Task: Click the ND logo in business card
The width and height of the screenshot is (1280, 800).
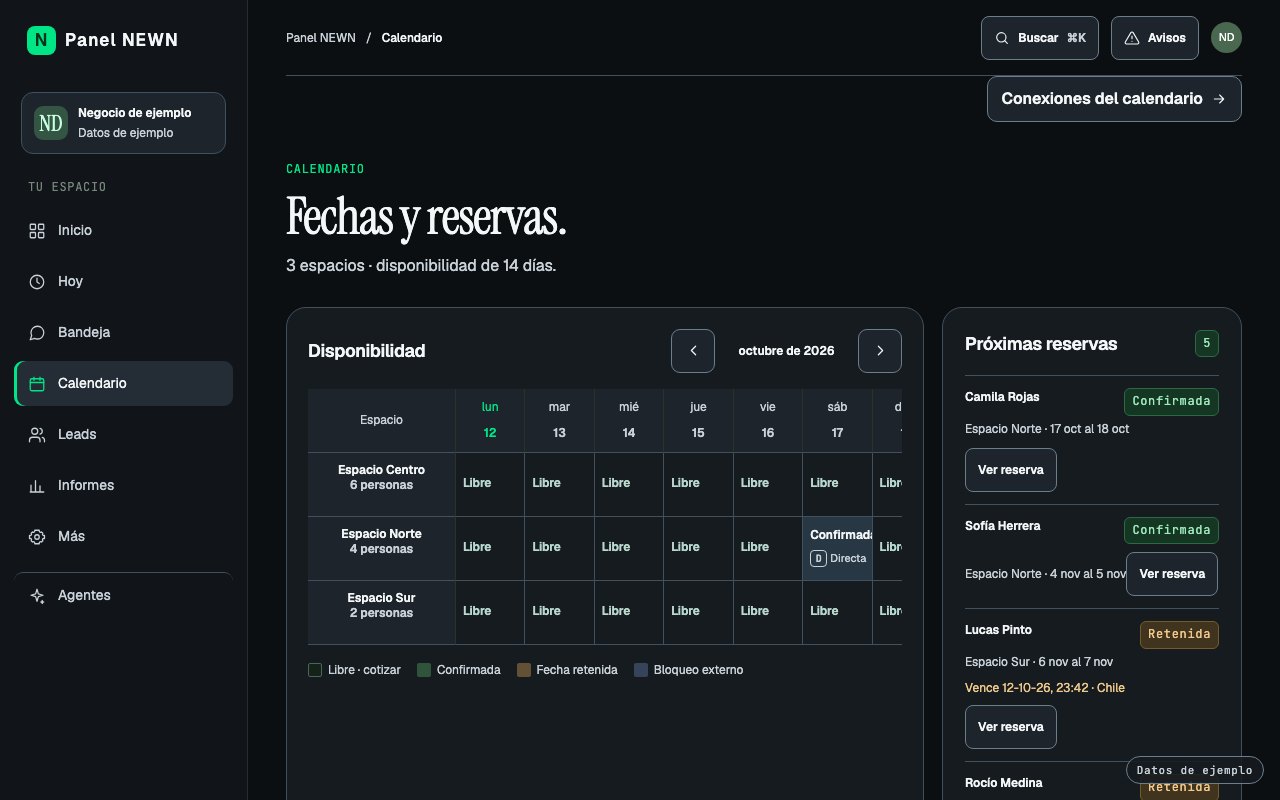Action: tap(51, 123)
